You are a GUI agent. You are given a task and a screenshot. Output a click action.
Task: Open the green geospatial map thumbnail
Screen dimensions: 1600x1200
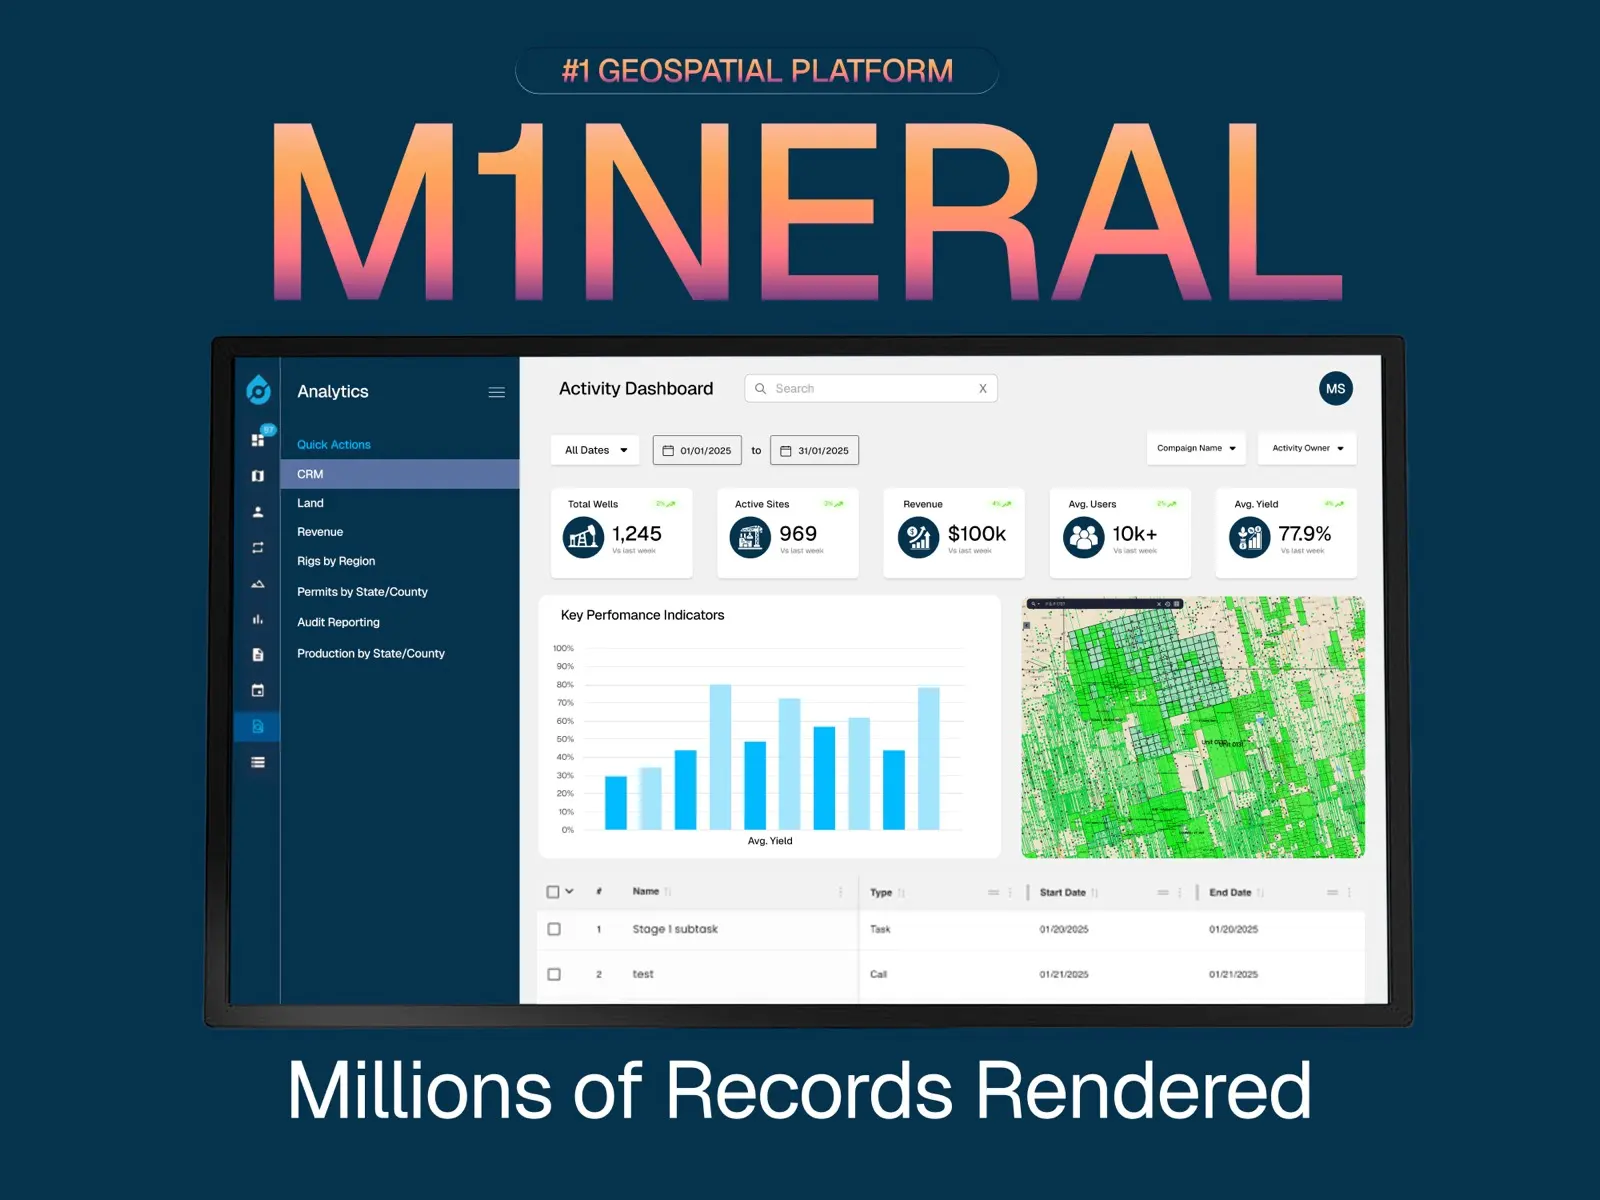1193,727
